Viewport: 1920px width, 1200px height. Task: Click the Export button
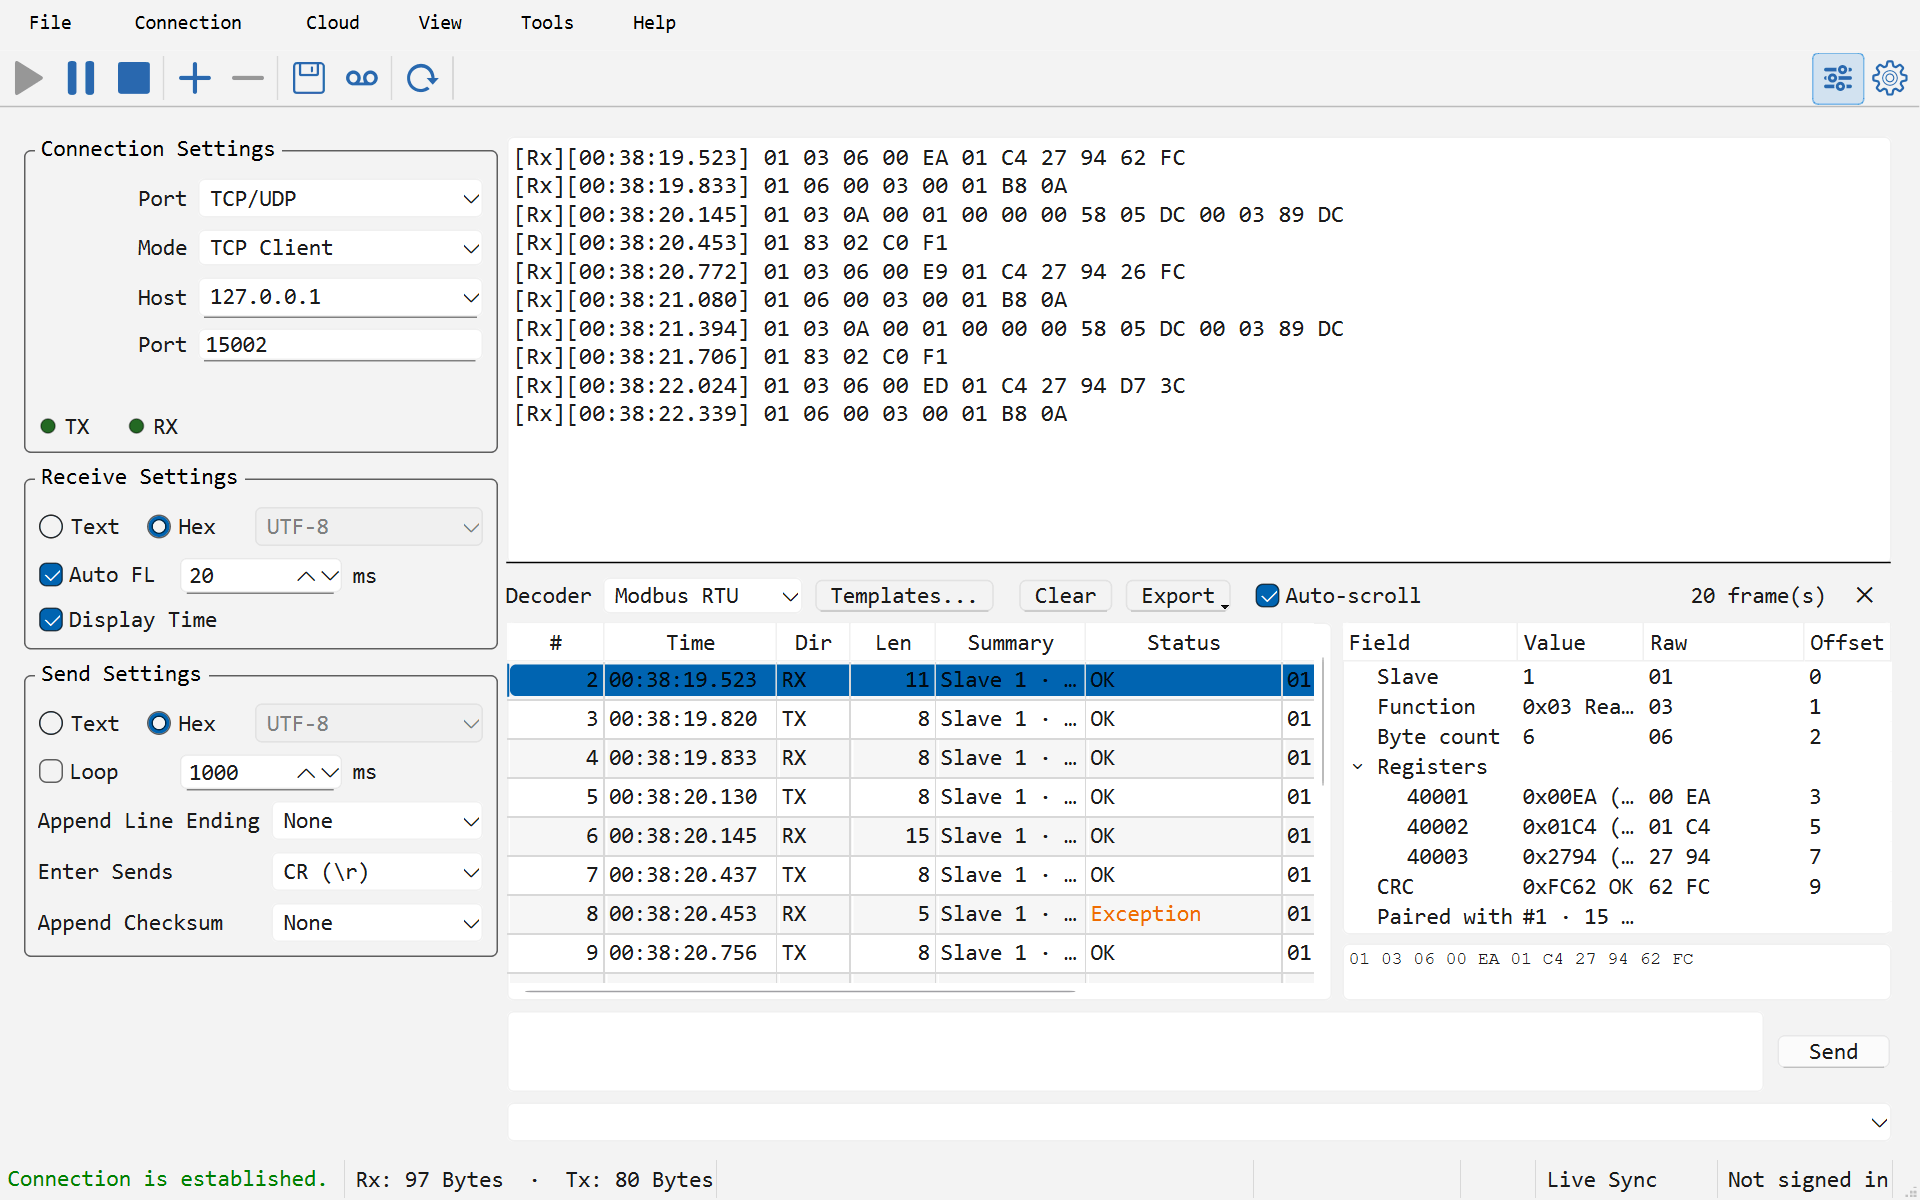click(1178, 596)
